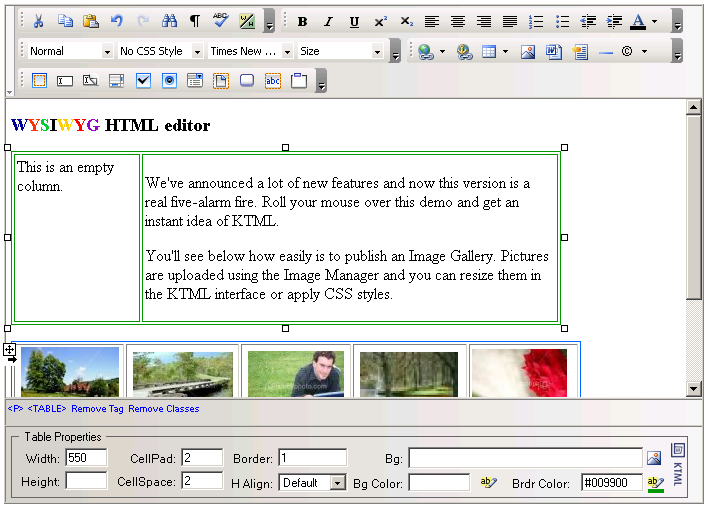The width and height of the screenshot is (708, 508).
Task: Toggle italic formatting
Action: coord(328,22)
